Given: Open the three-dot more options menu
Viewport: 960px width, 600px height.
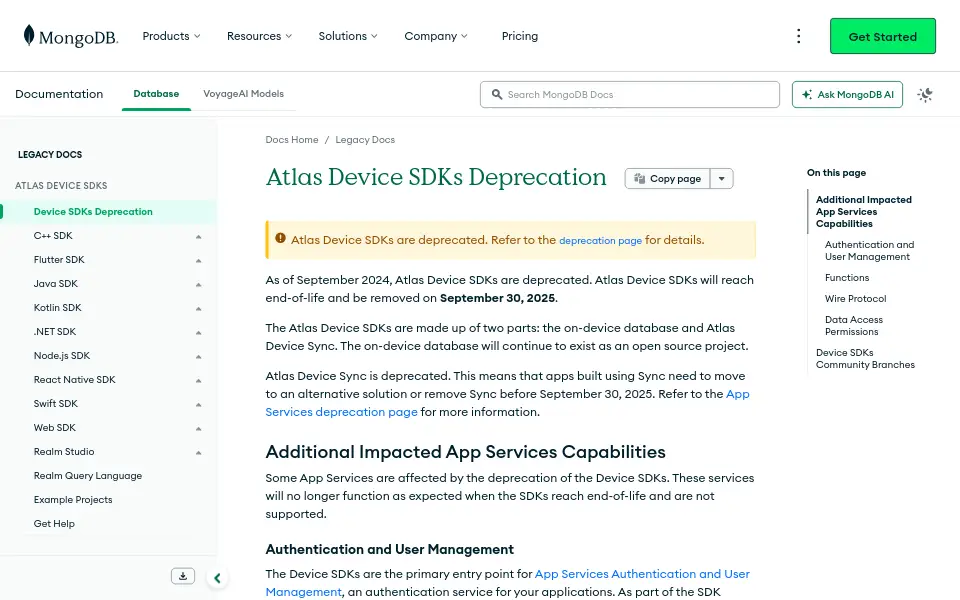Looking at the screenshot, I should [x=798, y=36].
